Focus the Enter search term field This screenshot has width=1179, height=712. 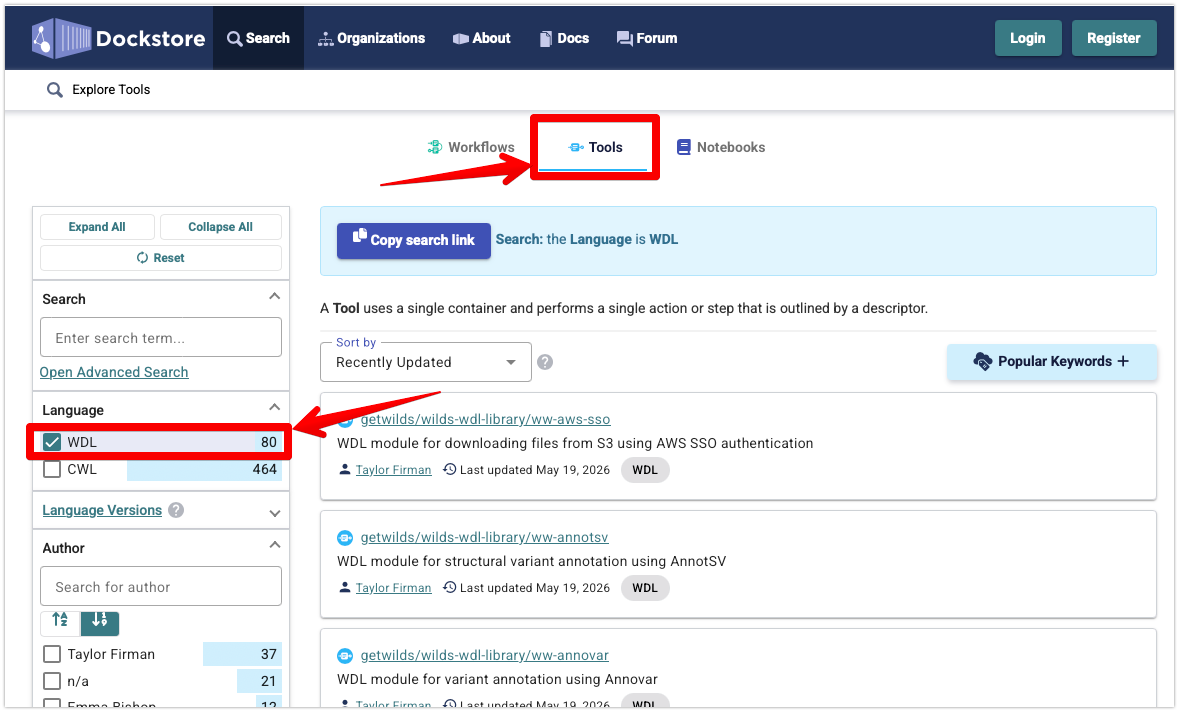coord(161,338)
